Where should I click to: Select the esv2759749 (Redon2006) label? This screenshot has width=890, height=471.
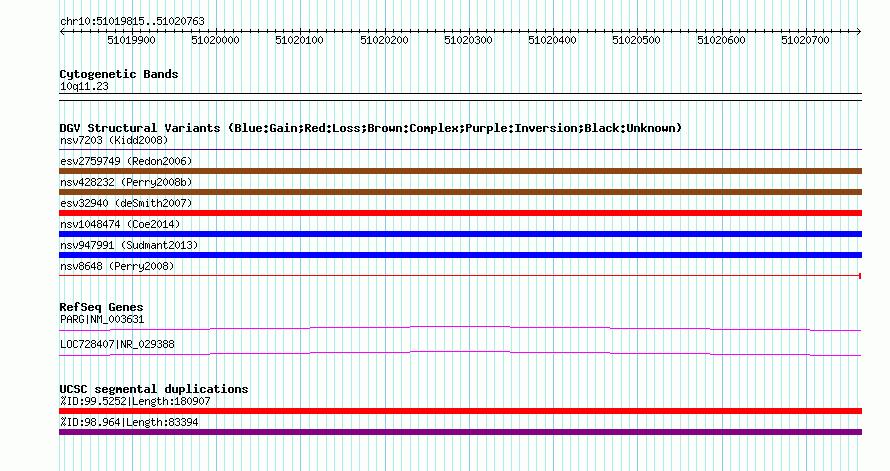(x=126, y=161)
